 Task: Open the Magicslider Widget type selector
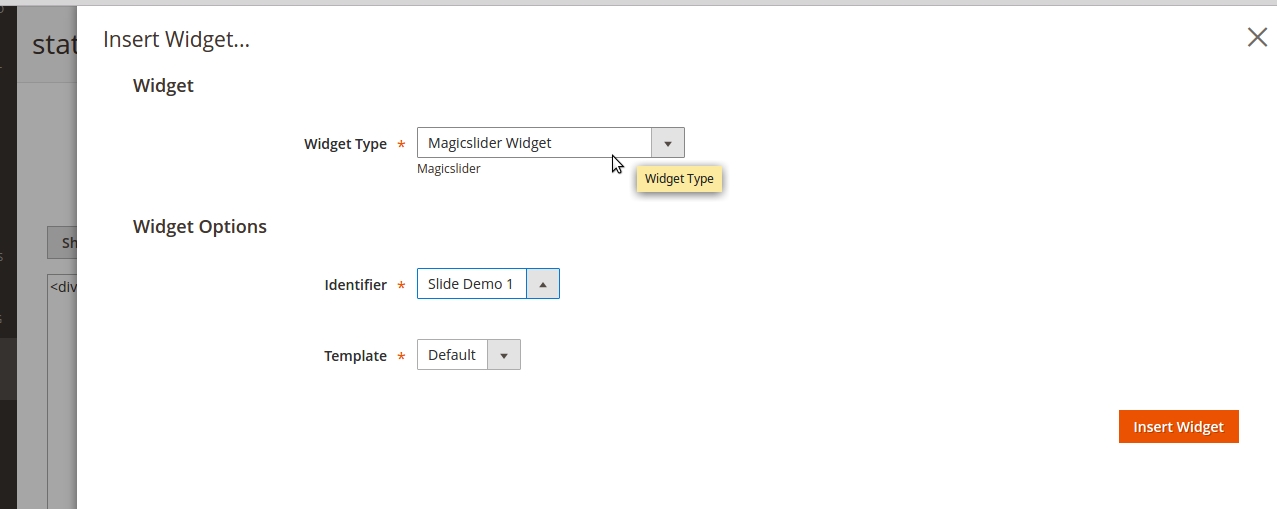[x=534, y=143]
